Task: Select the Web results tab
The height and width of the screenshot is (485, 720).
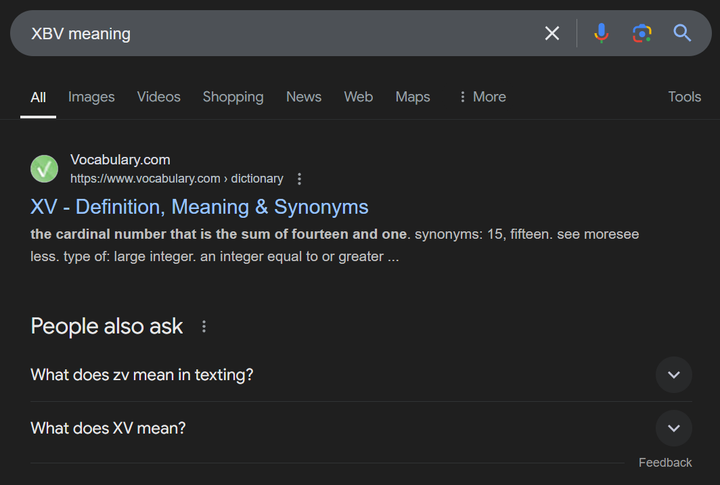Action: [358, 97]
